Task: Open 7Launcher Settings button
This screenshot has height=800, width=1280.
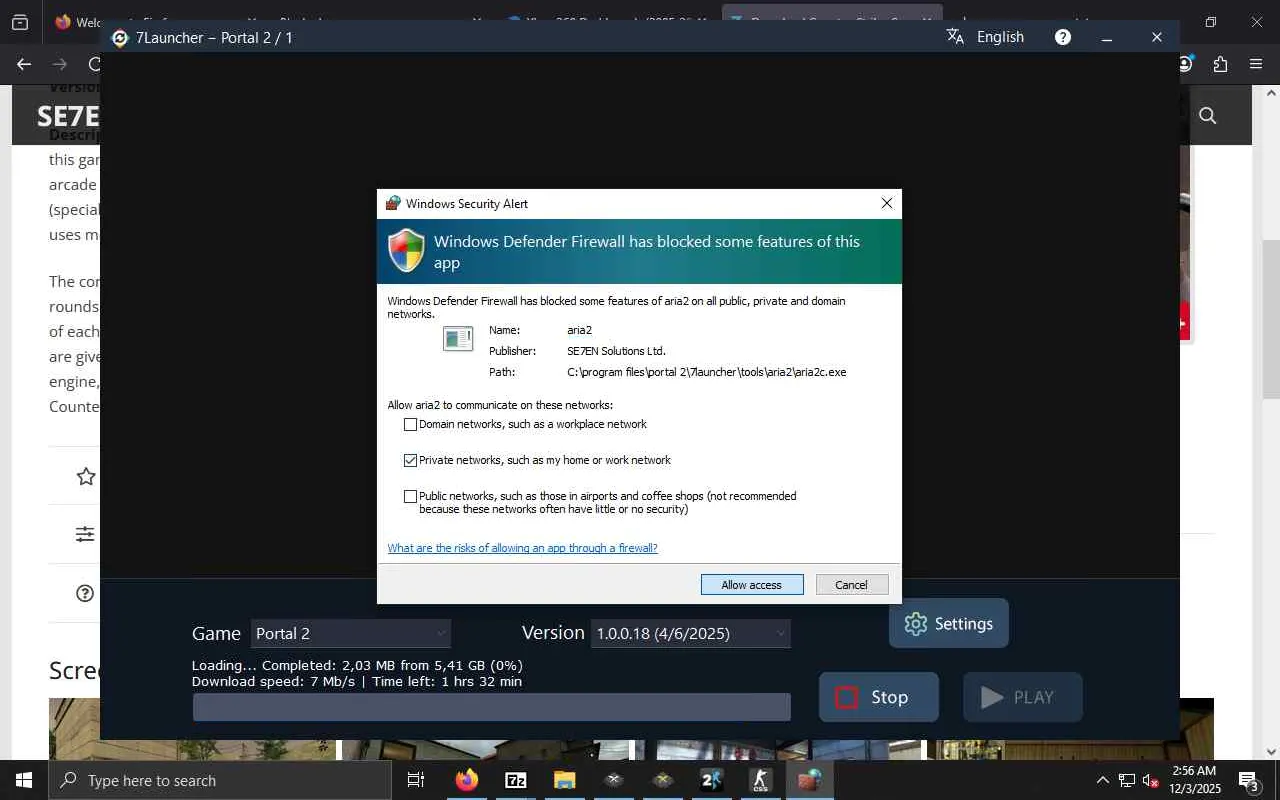Action: (949, 623)
